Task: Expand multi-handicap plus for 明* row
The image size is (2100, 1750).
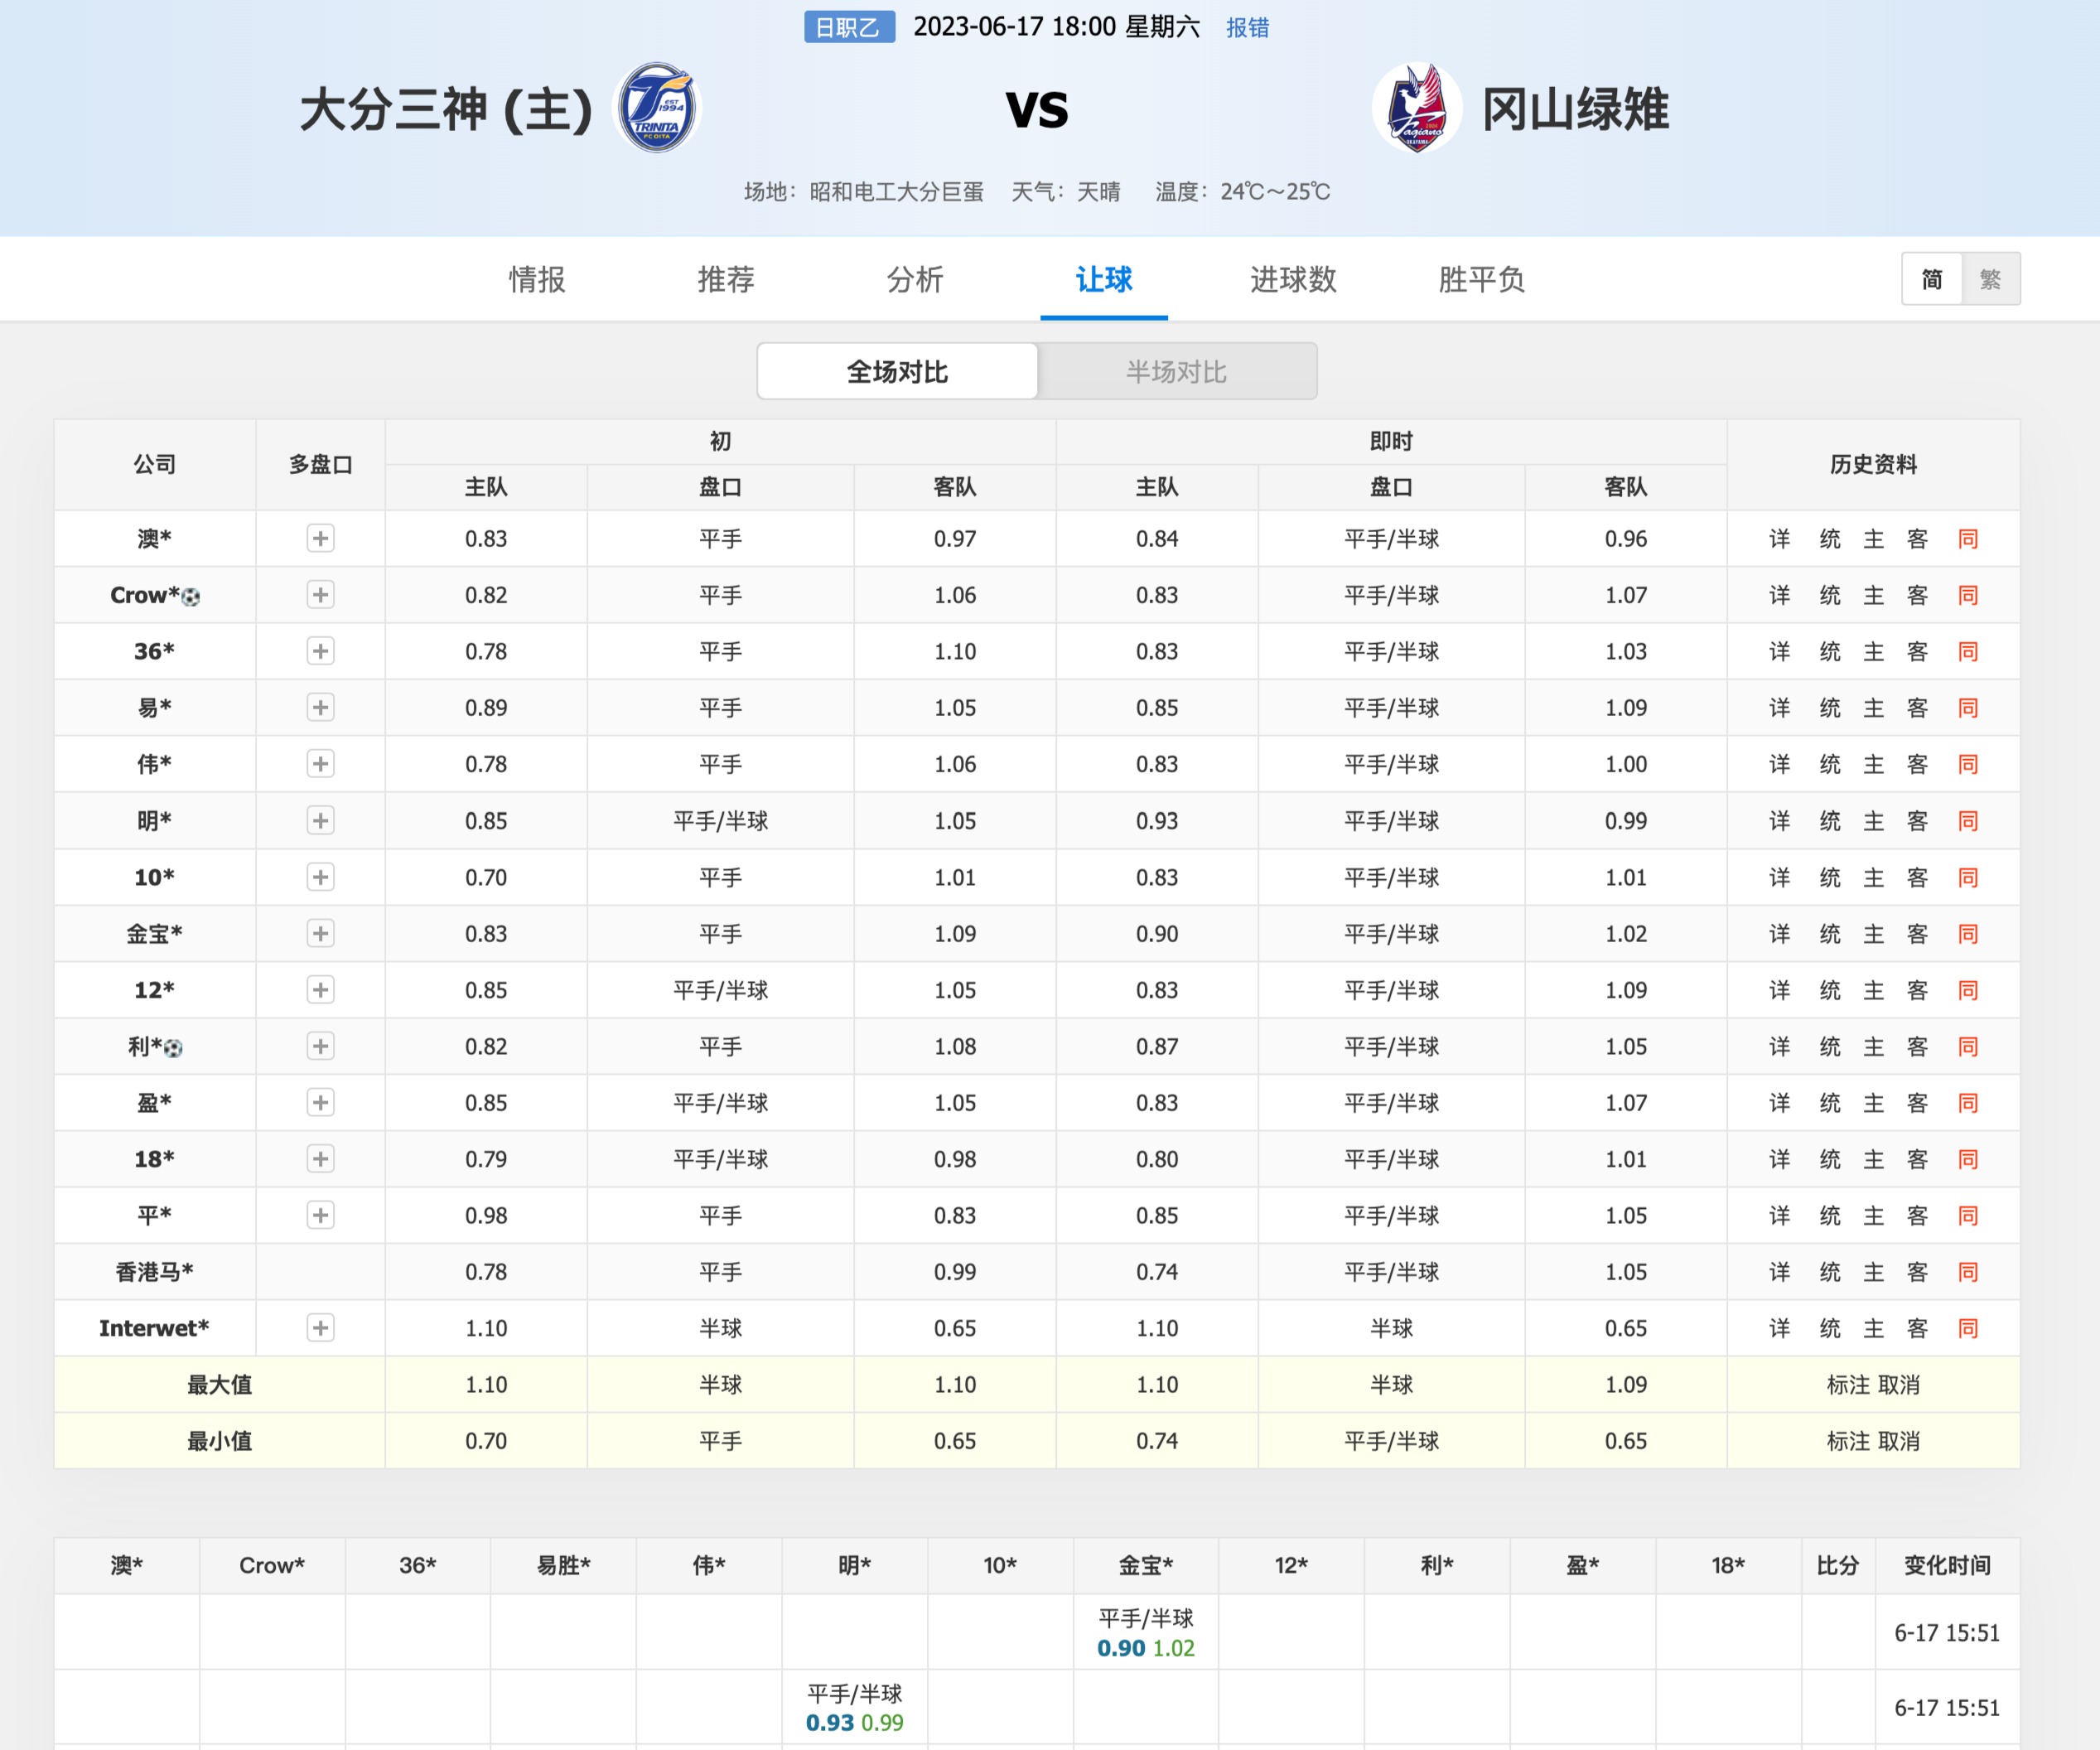Action: 320,821
